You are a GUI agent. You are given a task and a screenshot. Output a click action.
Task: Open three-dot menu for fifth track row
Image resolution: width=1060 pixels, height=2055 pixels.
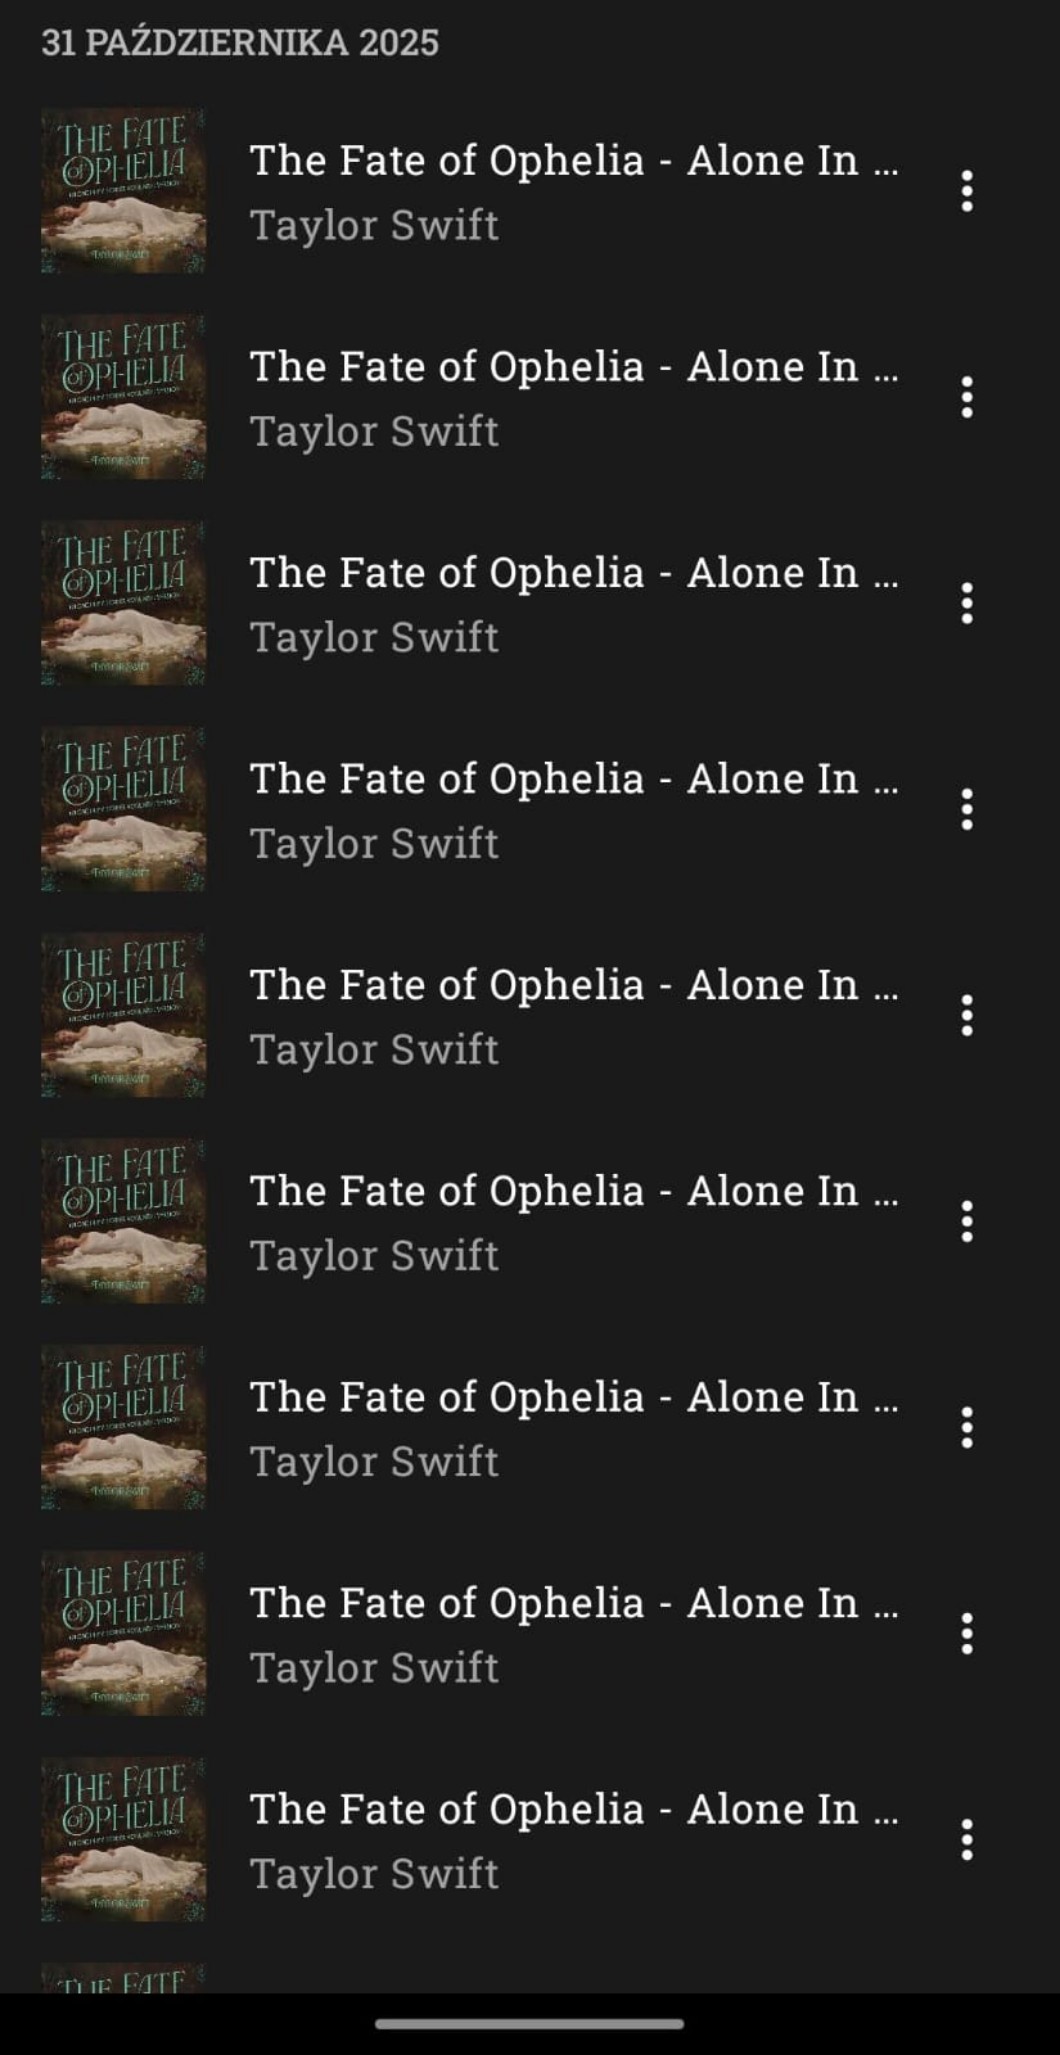[966, 1015]
